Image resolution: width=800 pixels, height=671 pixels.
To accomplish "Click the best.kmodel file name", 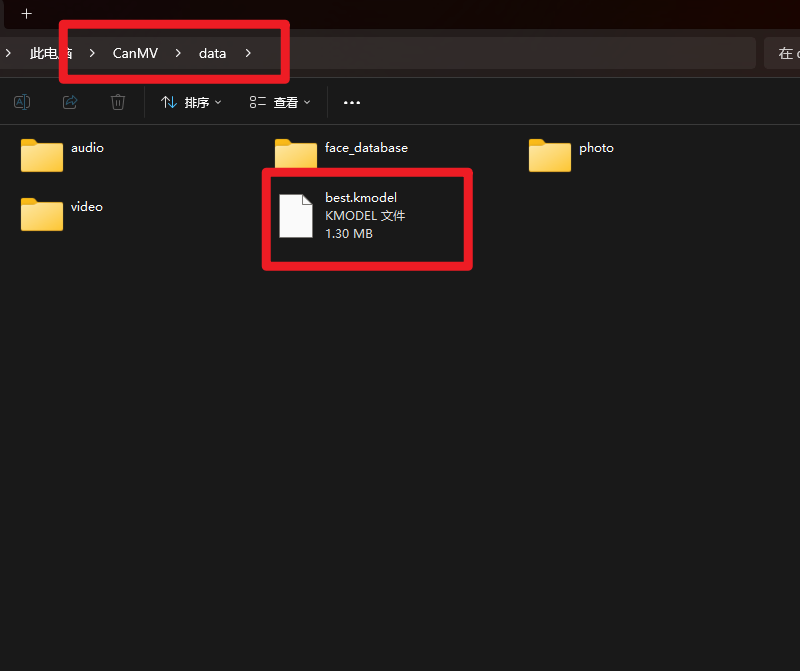I will point(361,197).
